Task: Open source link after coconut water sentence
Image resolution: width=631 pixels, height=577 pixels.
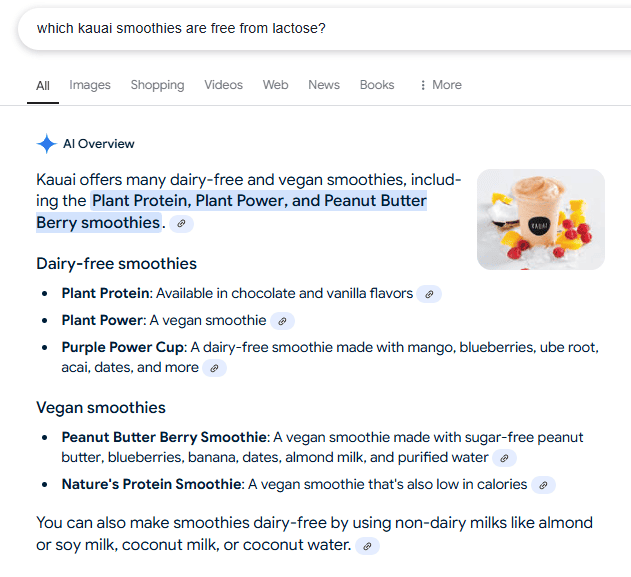Action: pos(368,546)
